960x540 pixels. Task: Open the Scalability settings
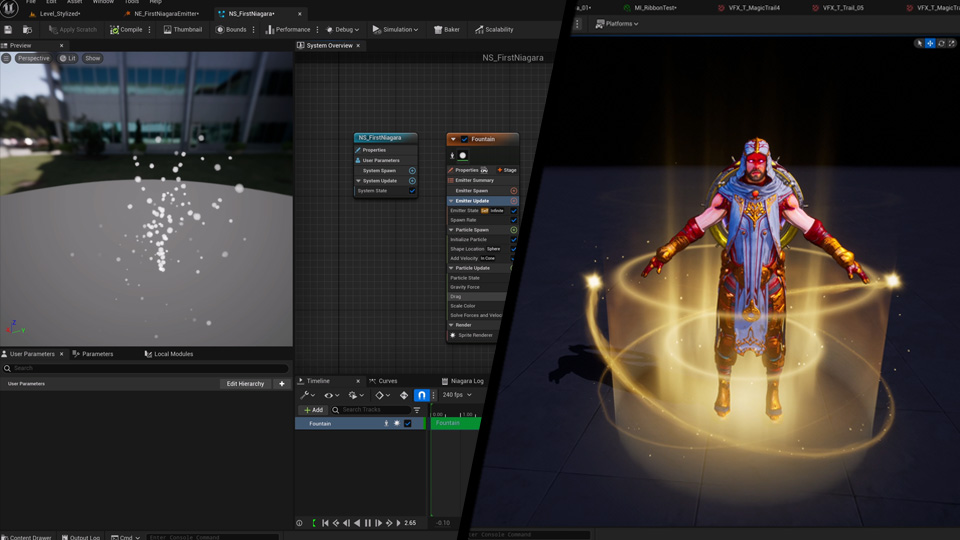[x=493, y=30]
